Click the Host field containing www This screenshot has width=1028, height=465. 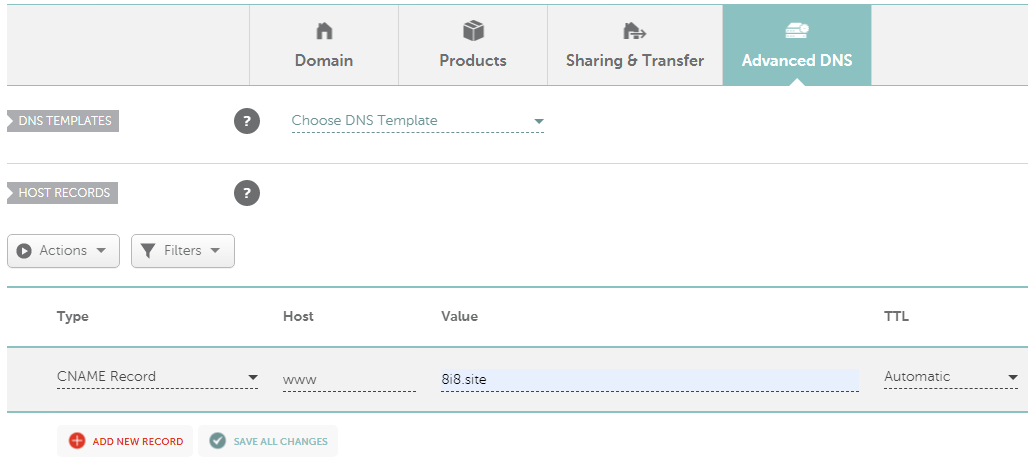click(349, 380)
